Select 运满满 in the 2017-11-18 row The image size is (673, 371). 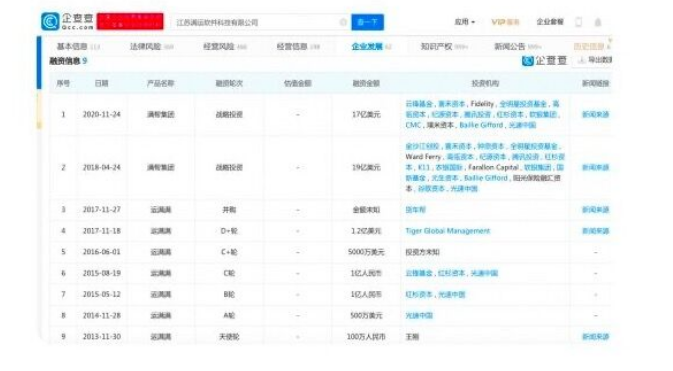tap(161, 231)
